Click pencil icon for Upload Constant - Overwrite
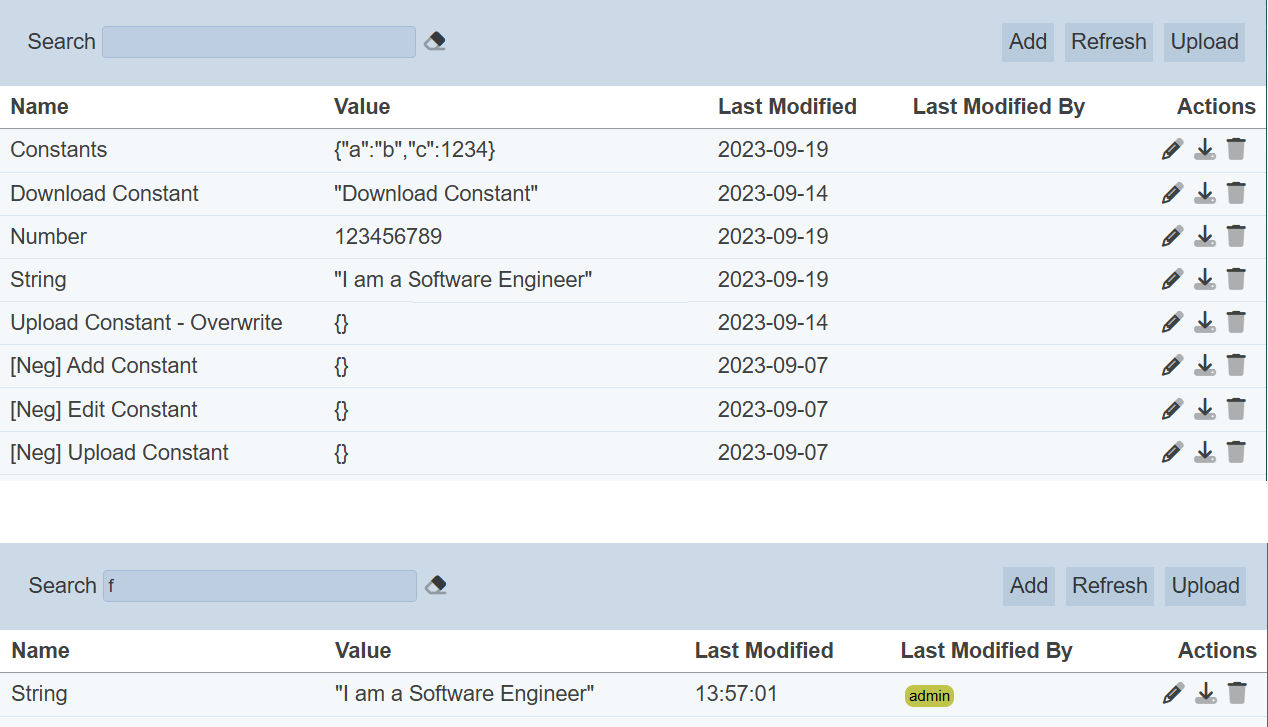 [x=1172, y=322]
